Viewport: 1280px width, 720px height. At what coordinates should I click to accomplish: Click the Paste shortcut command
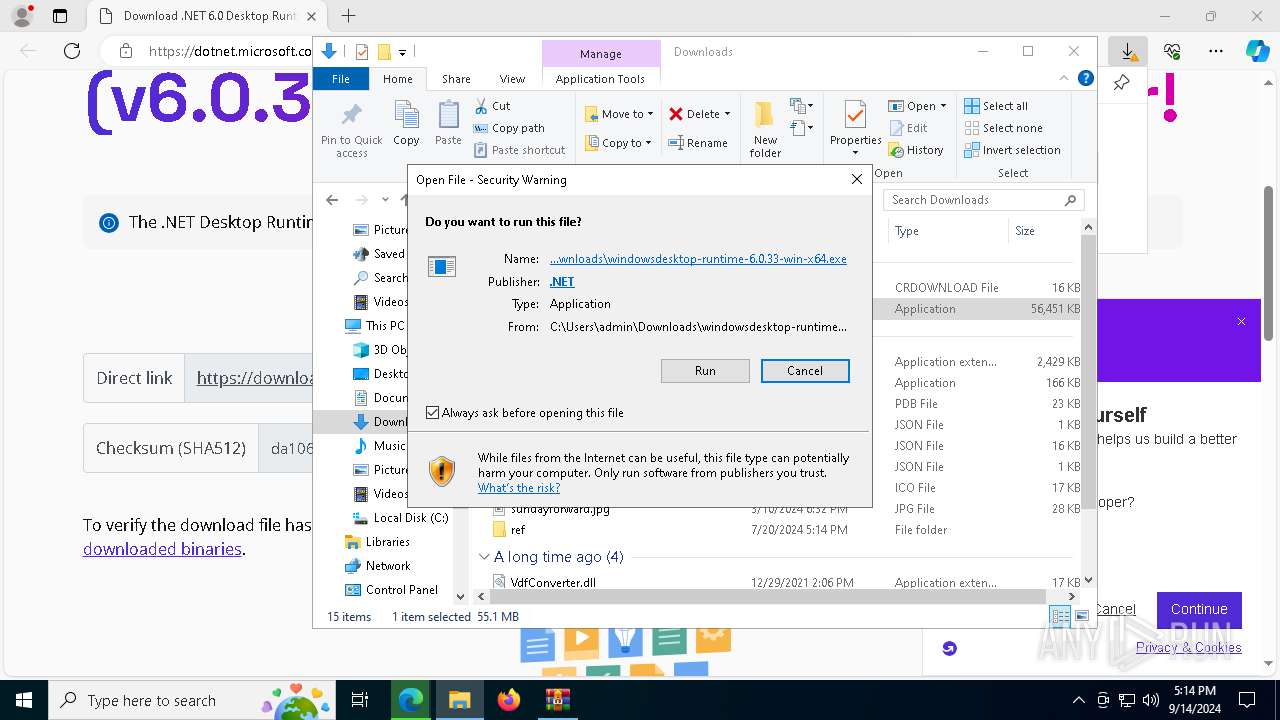click(519, 150)
